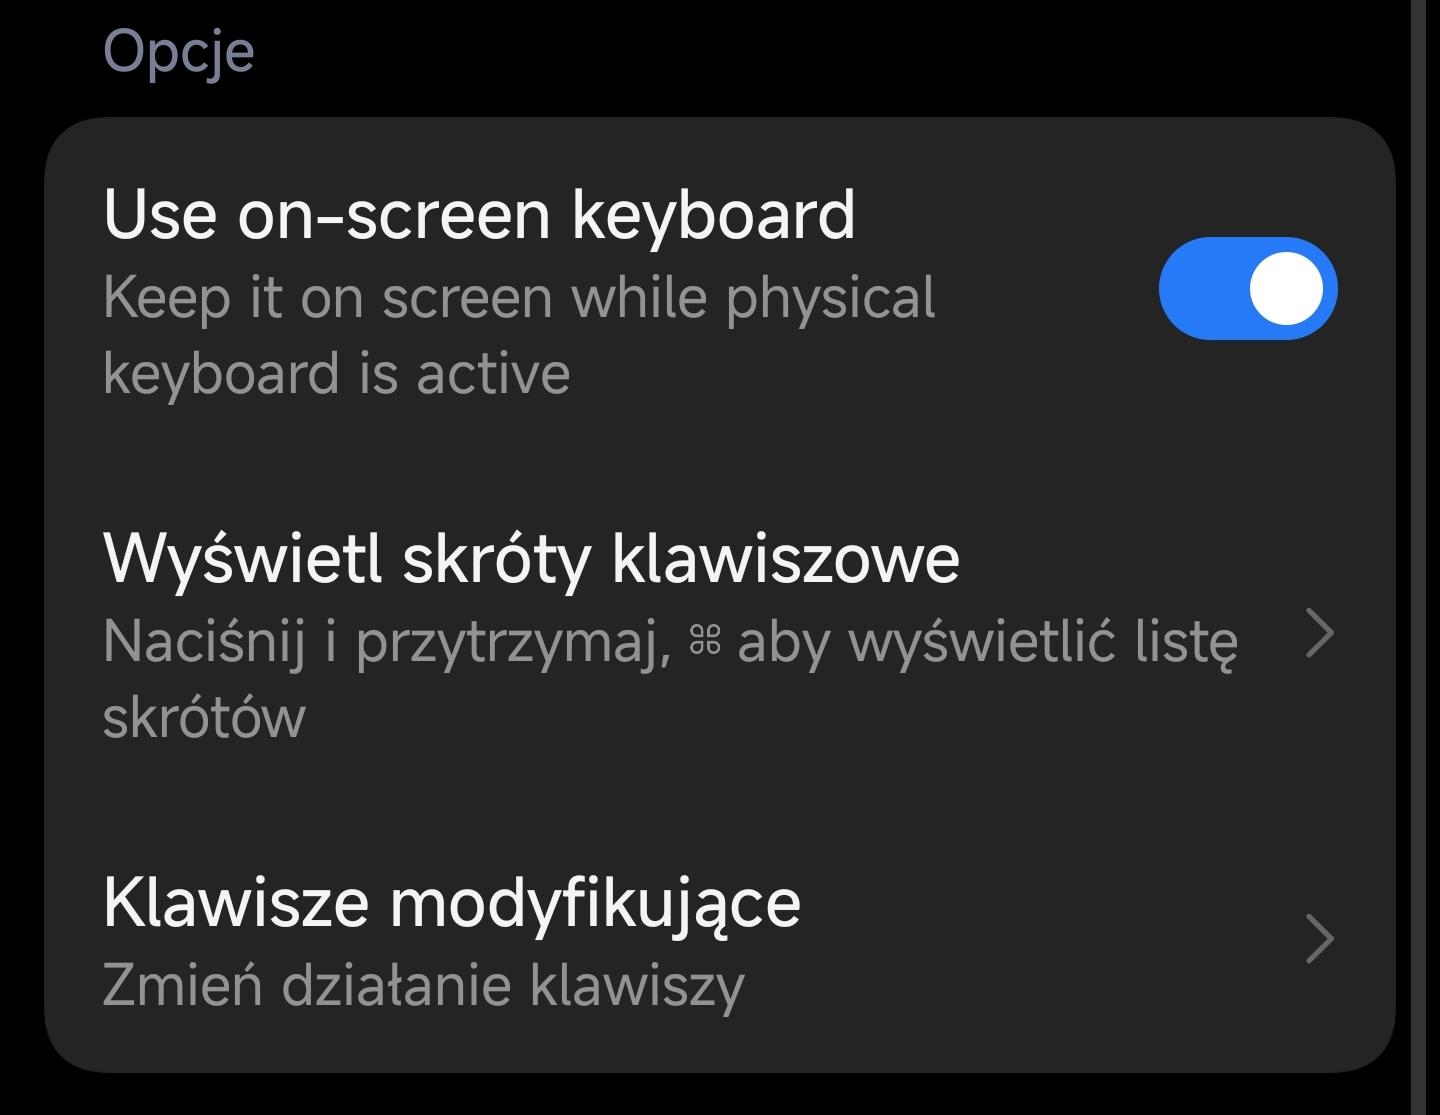Expand Wyświetl skróty klawiszowe via its chevron
The image size is (1440, 1115).
1320,634
